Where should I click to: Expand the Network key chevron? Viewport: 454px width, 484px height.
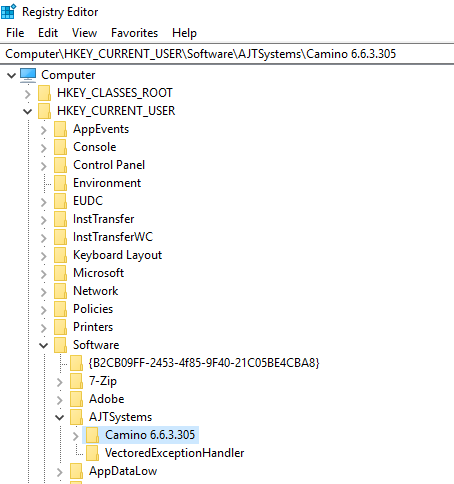[43, 292]
